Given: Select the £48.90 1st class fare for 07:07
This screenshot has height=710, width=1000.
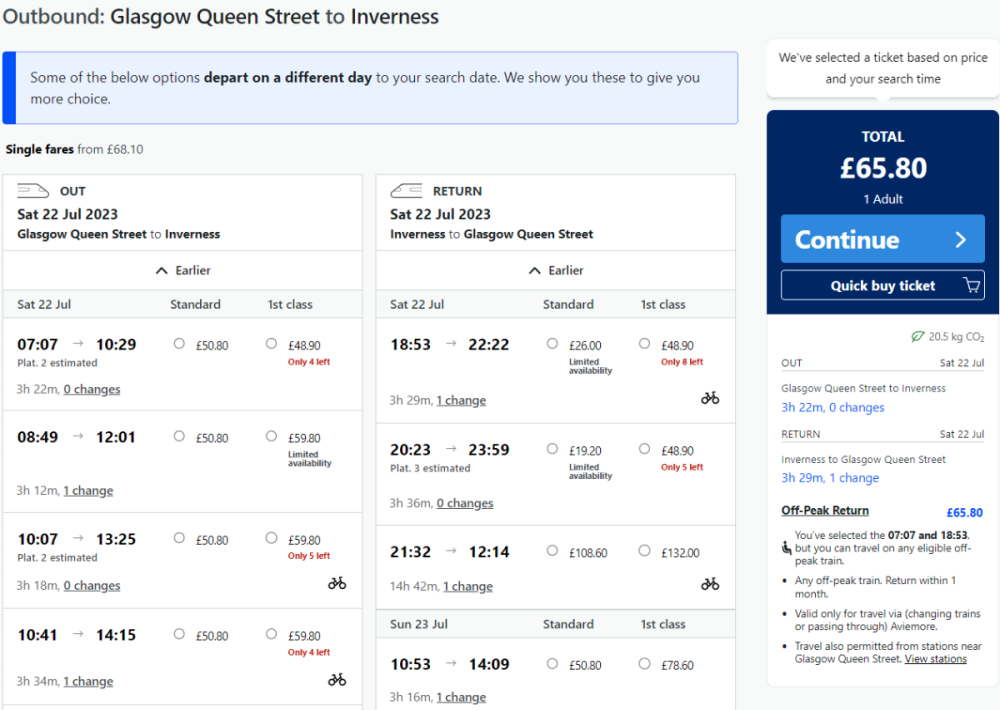Looking at the screenshot, I should tap(270, 343).
